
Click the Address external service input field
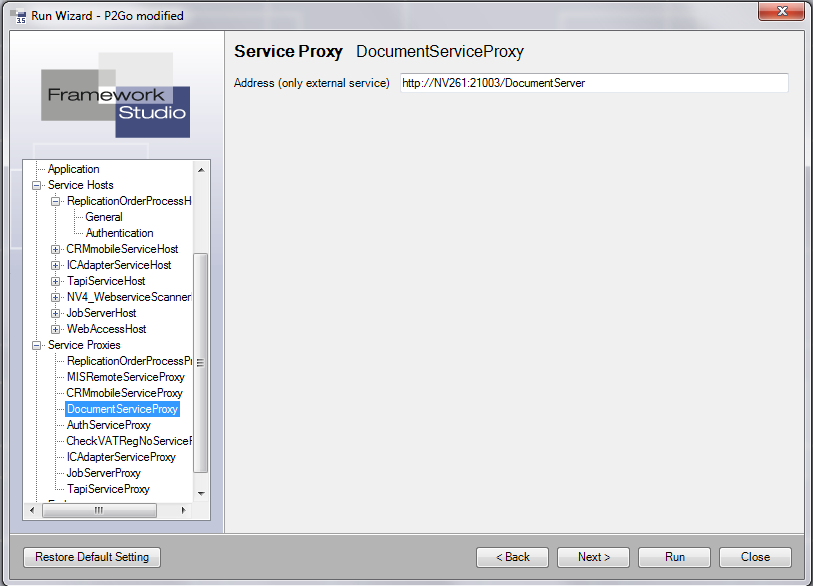(594, 83)
